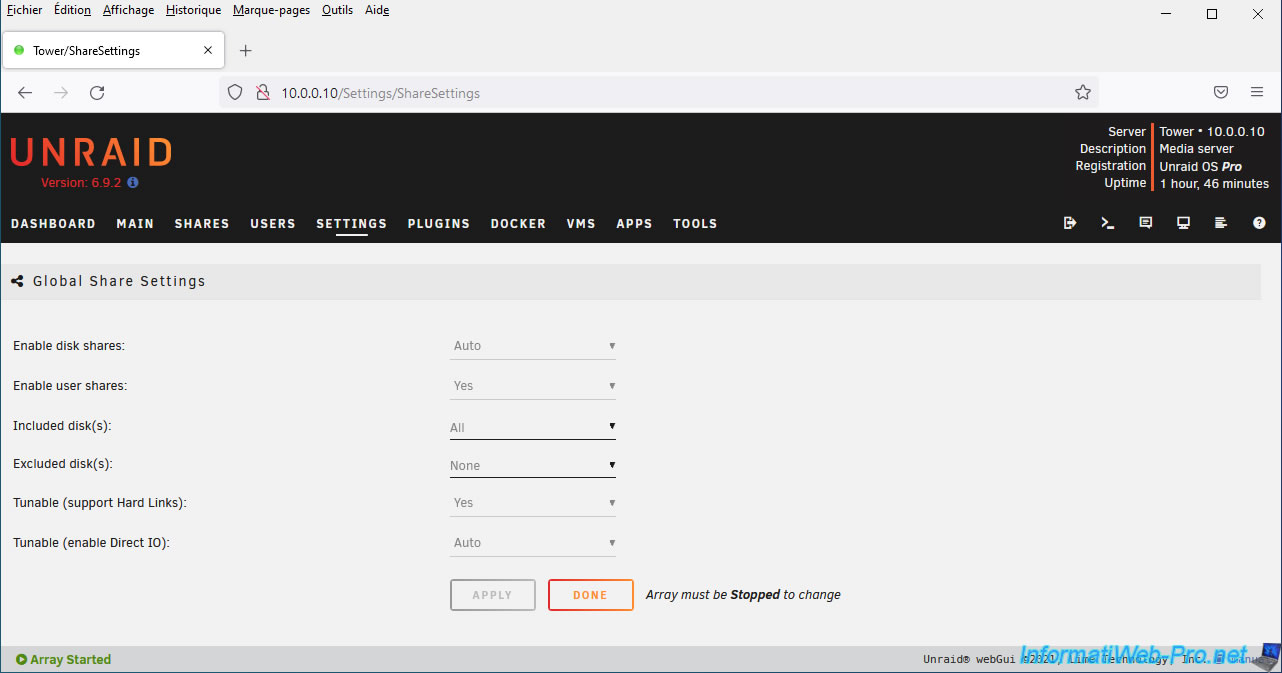Click the Help question mark icon
This screenshot has width=1282, height=673.
tap(1259, 223)
